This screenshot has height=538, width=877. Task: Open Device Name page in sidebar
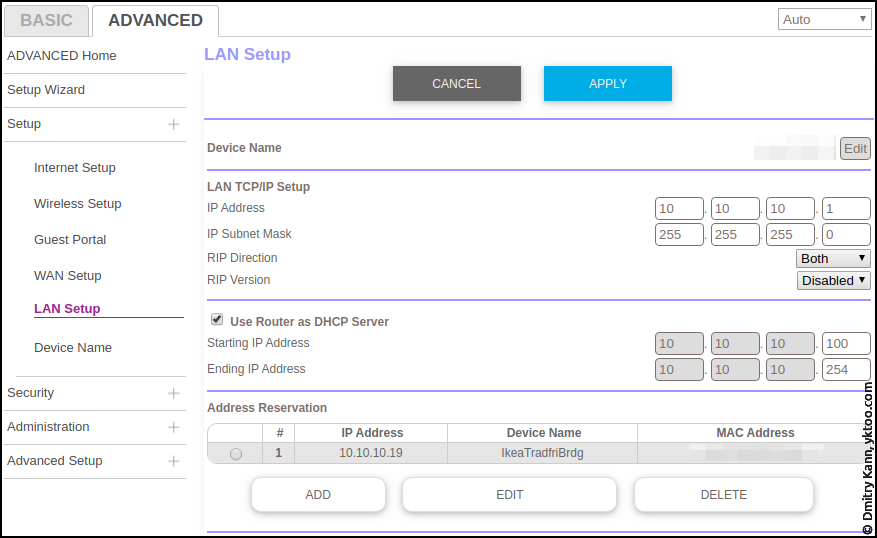click(x=73, y=348)
